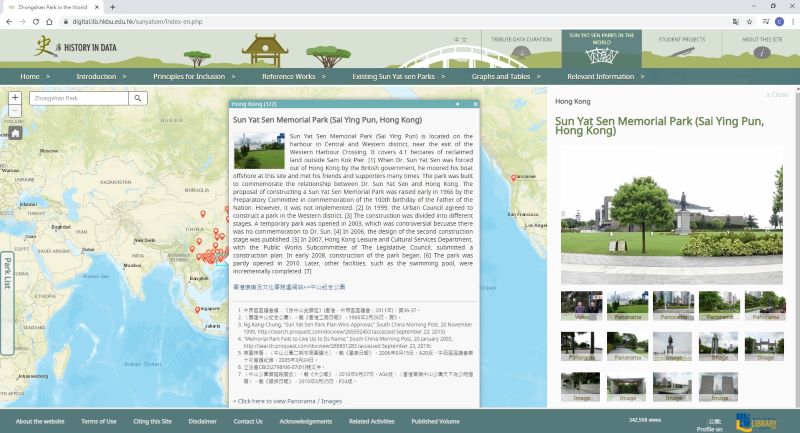The height and width of the screenshot is (433, 800).
Task: Open Acknowledgements footer link
Action: click(306, 422)
